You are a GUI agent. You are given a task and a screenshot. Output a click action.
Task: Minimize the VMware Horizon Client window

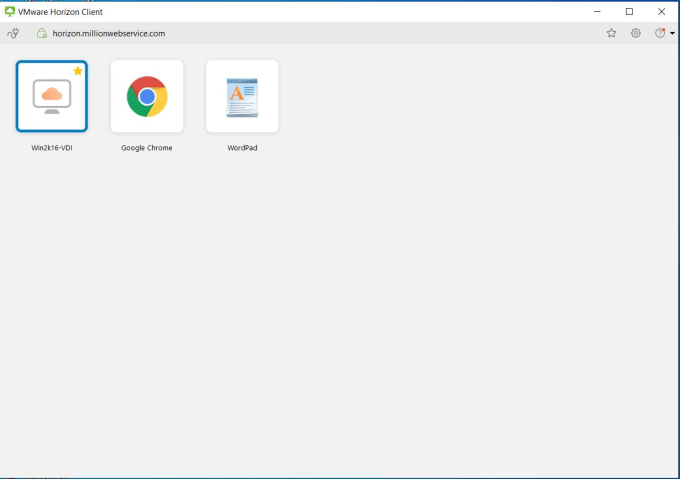click(597, 12)
